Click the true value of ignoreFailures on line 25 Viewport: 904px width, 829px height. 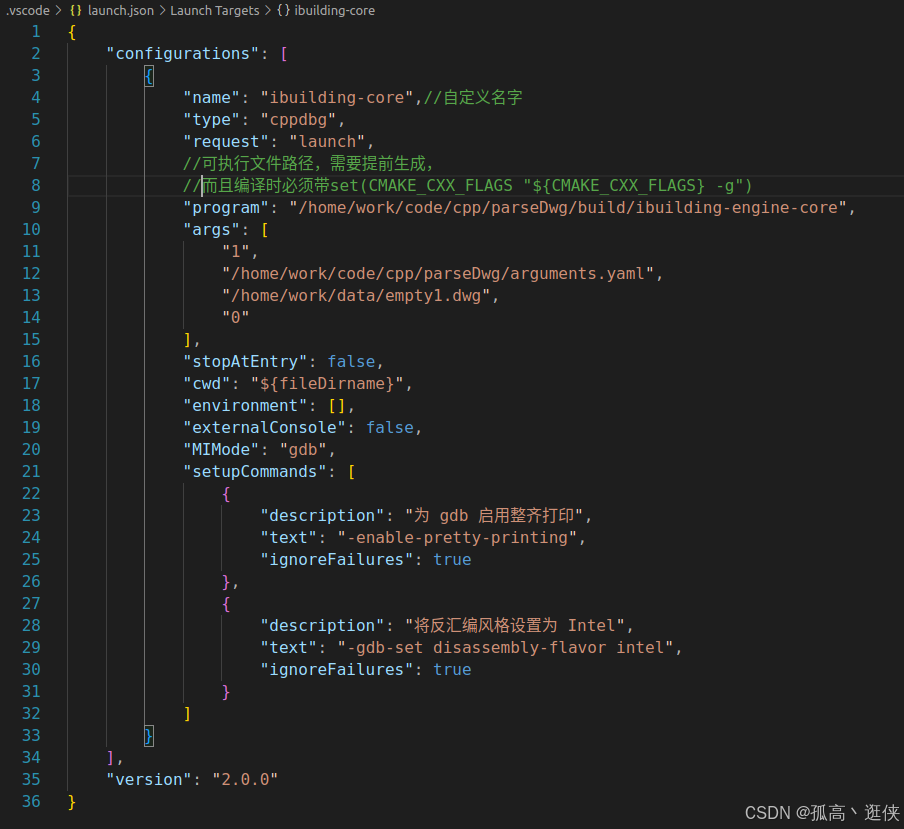pyautogui.click(x=452, y=559)
